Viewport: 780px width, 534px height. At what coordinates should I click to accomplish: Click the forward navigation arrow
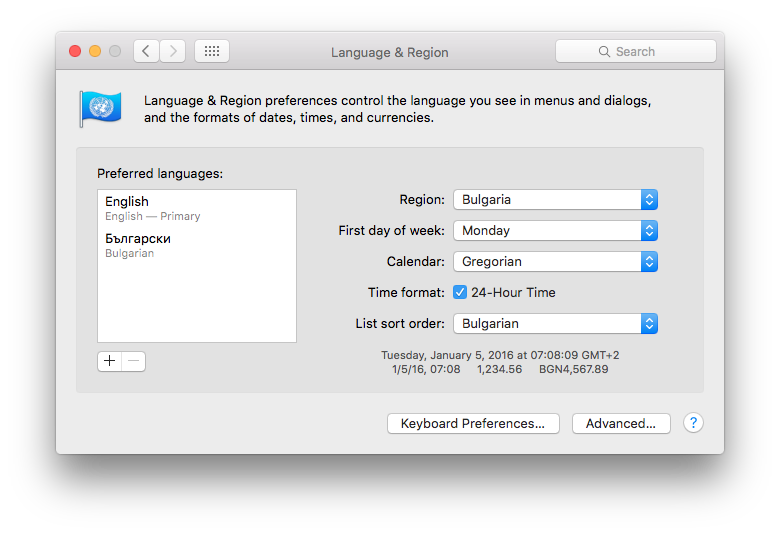coord(172,51)
